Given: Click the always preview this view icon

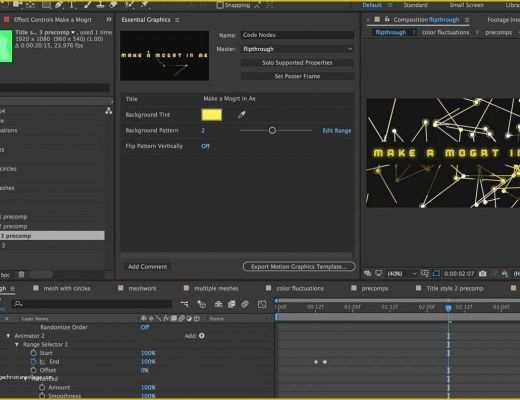Looking at the screenshot, I should click(x=368, y=274).
